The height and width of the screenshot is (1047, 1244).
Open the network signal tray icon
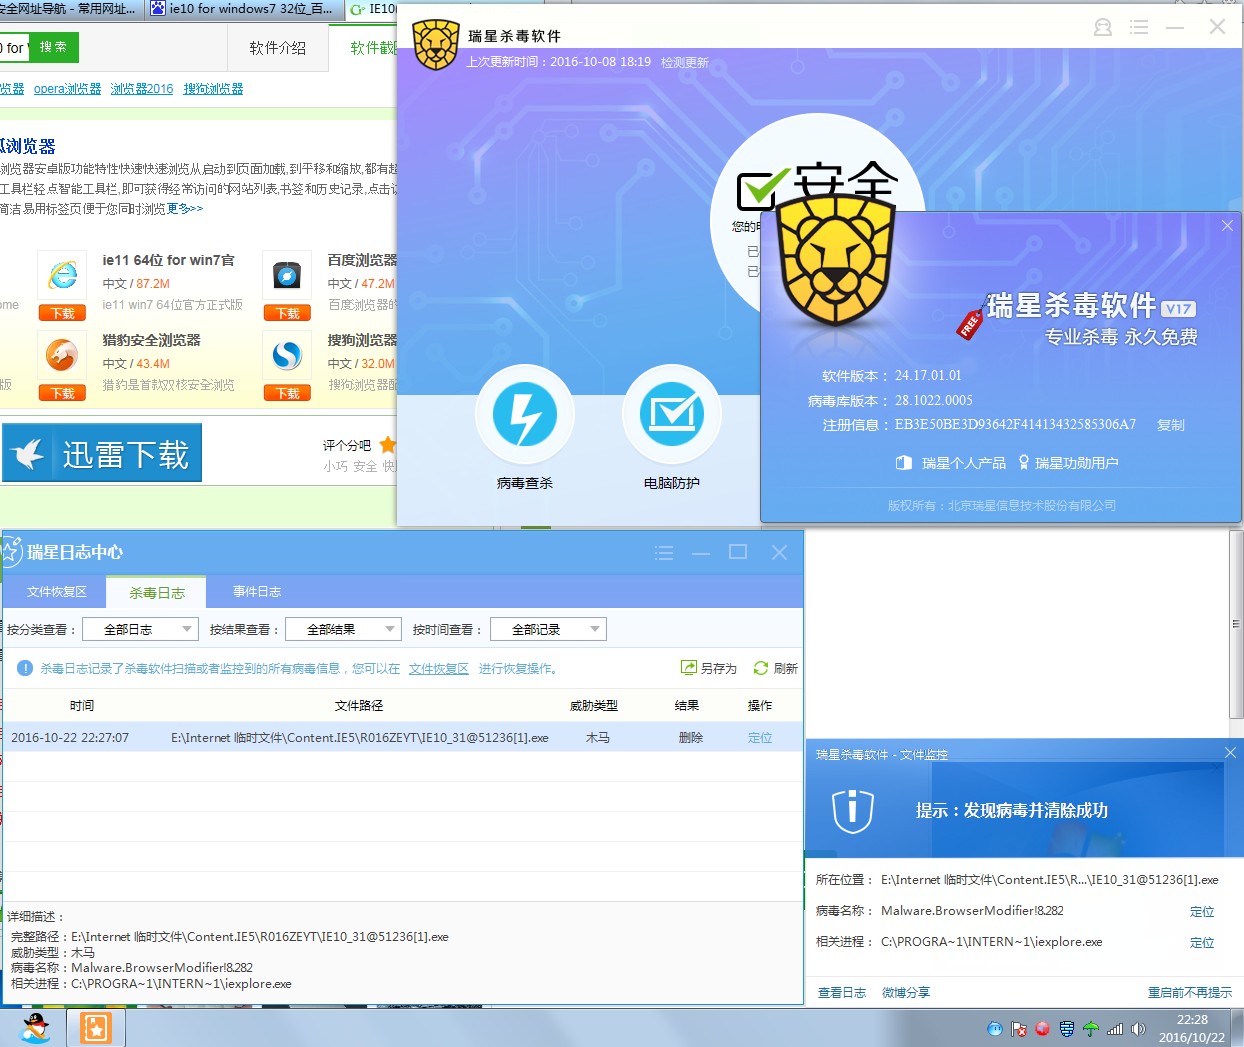1115,1029
